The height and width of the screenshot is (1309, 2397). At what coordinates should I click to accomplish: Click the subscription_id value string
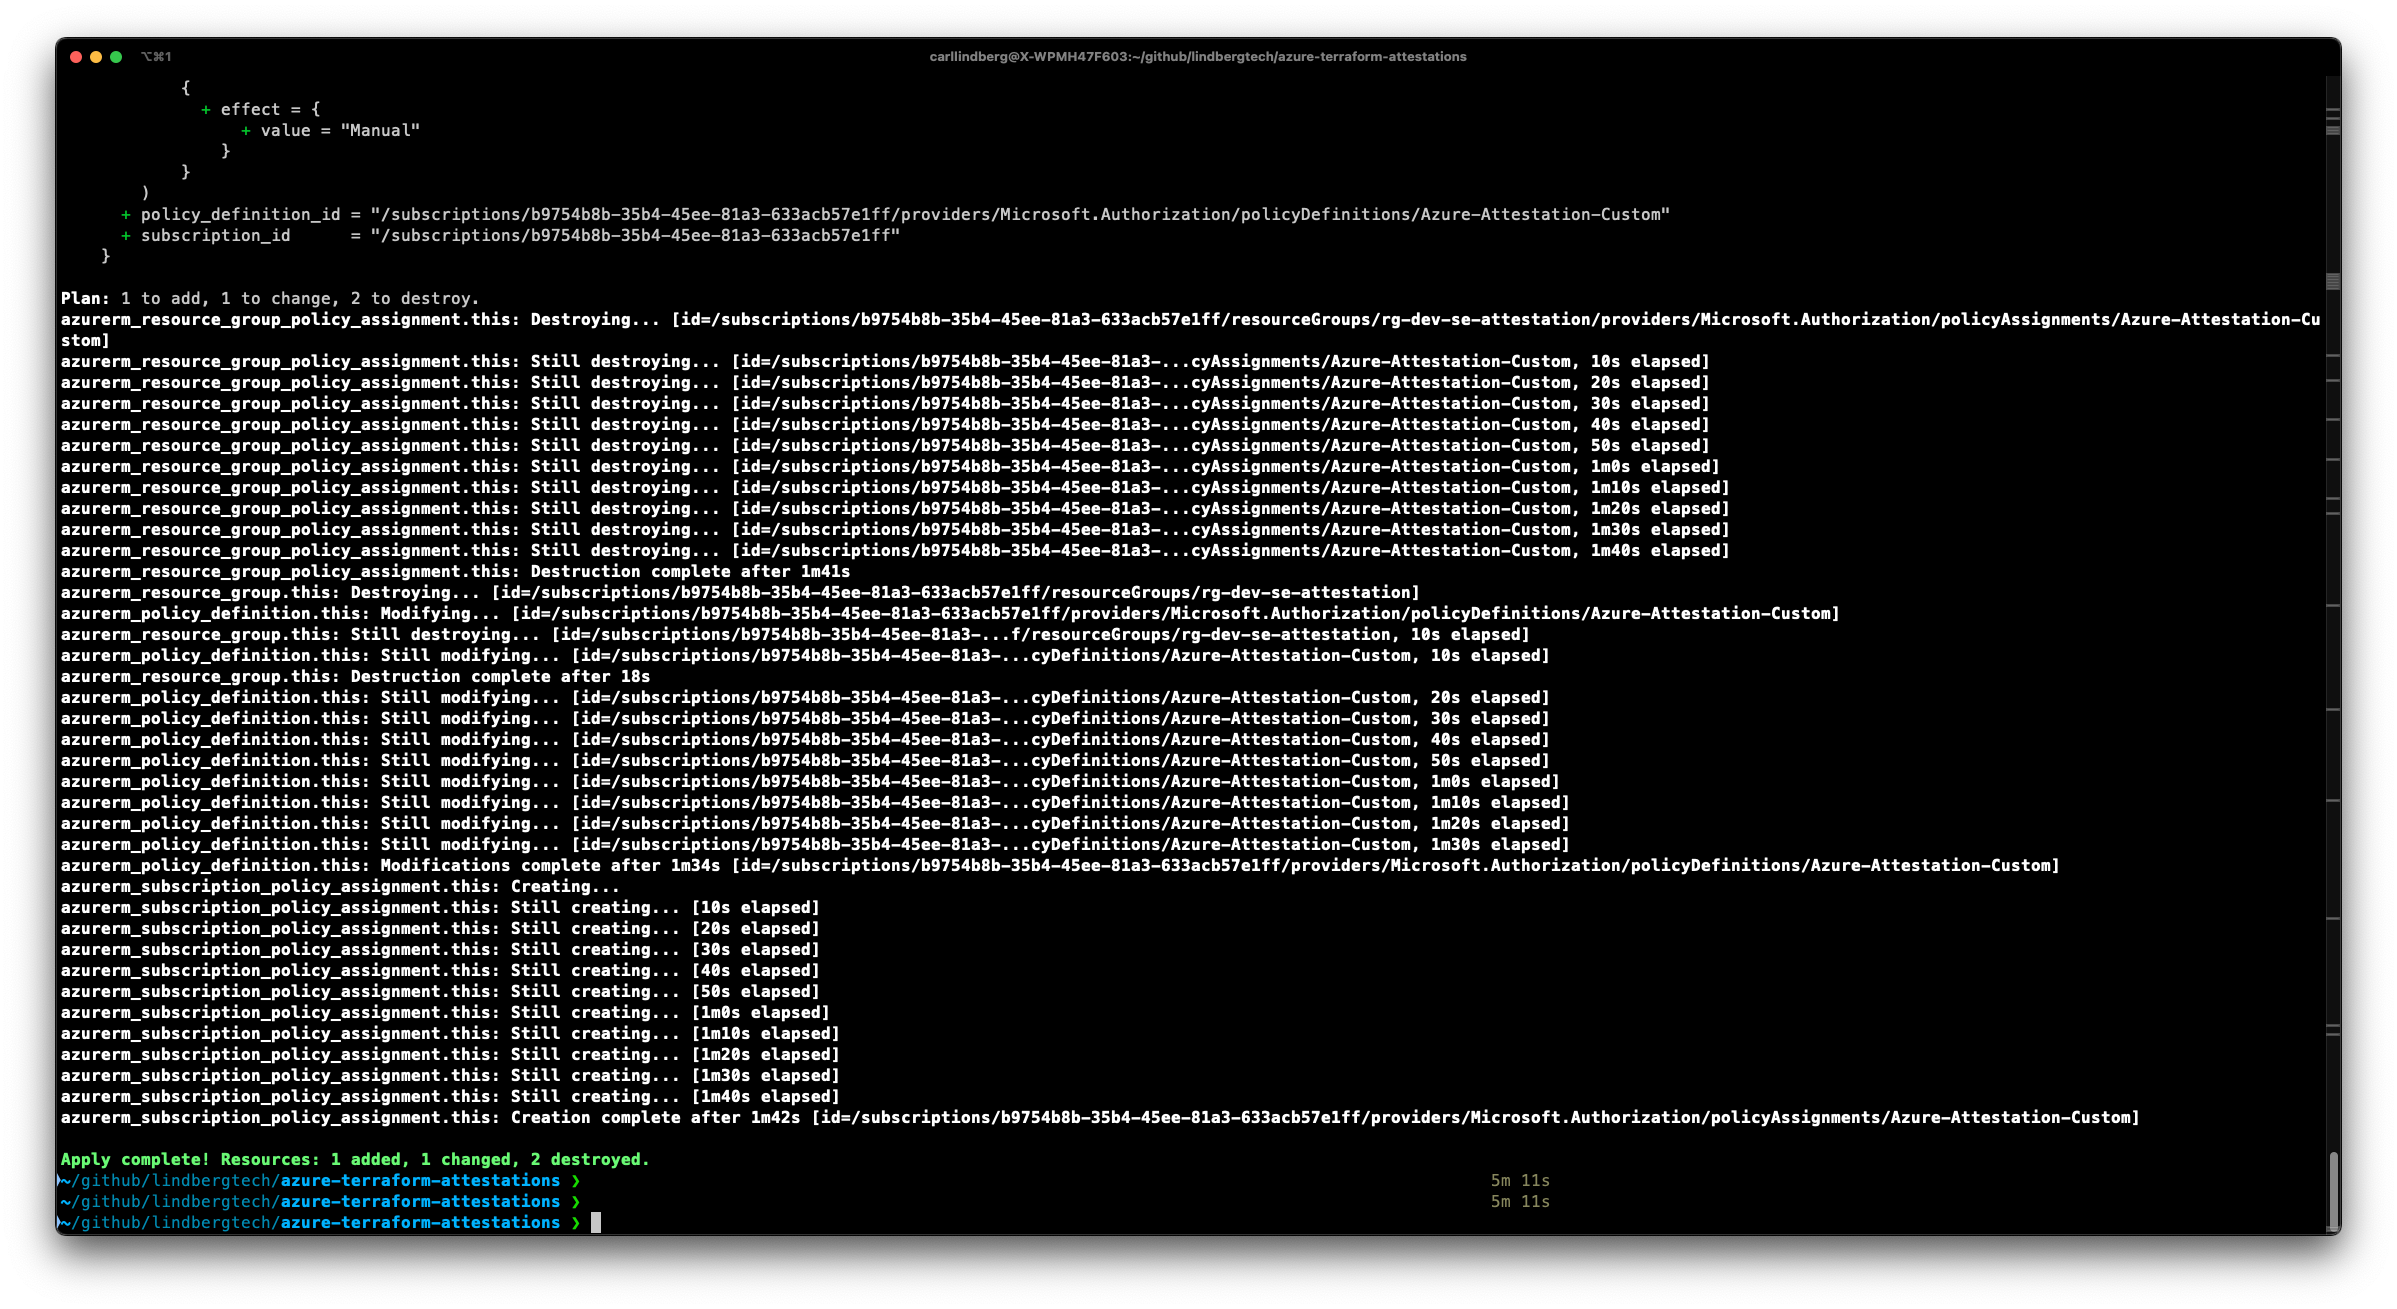[635, 236]
